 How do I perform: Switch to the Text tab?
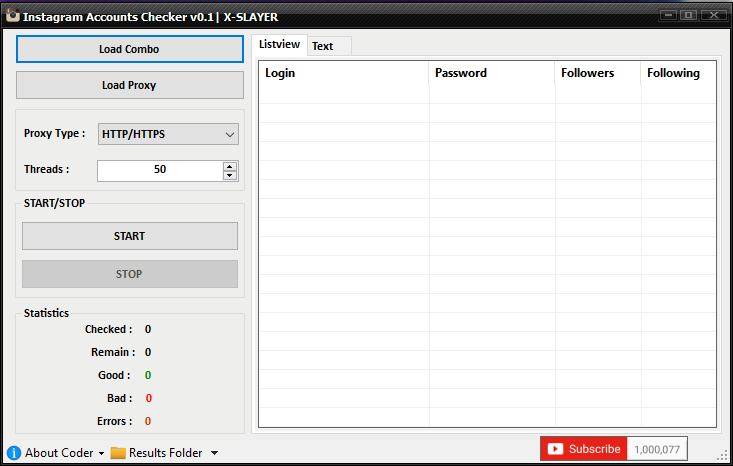pyautogui.click(x=329, y=46)
